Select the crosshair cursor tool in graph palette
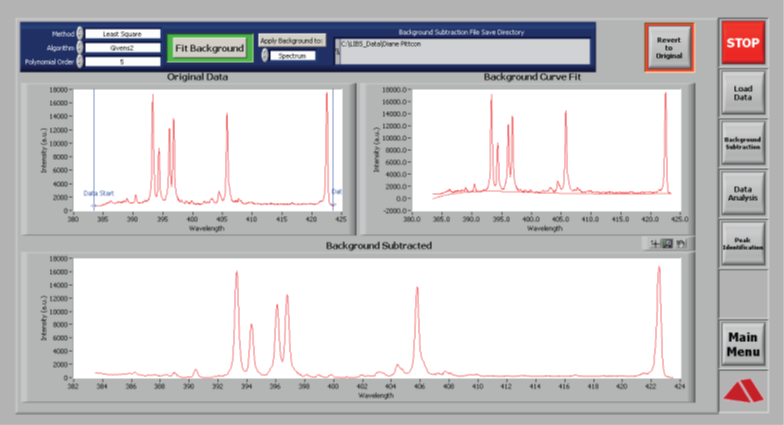Viewport: 784px width, 425px height. tap(655, 244)
